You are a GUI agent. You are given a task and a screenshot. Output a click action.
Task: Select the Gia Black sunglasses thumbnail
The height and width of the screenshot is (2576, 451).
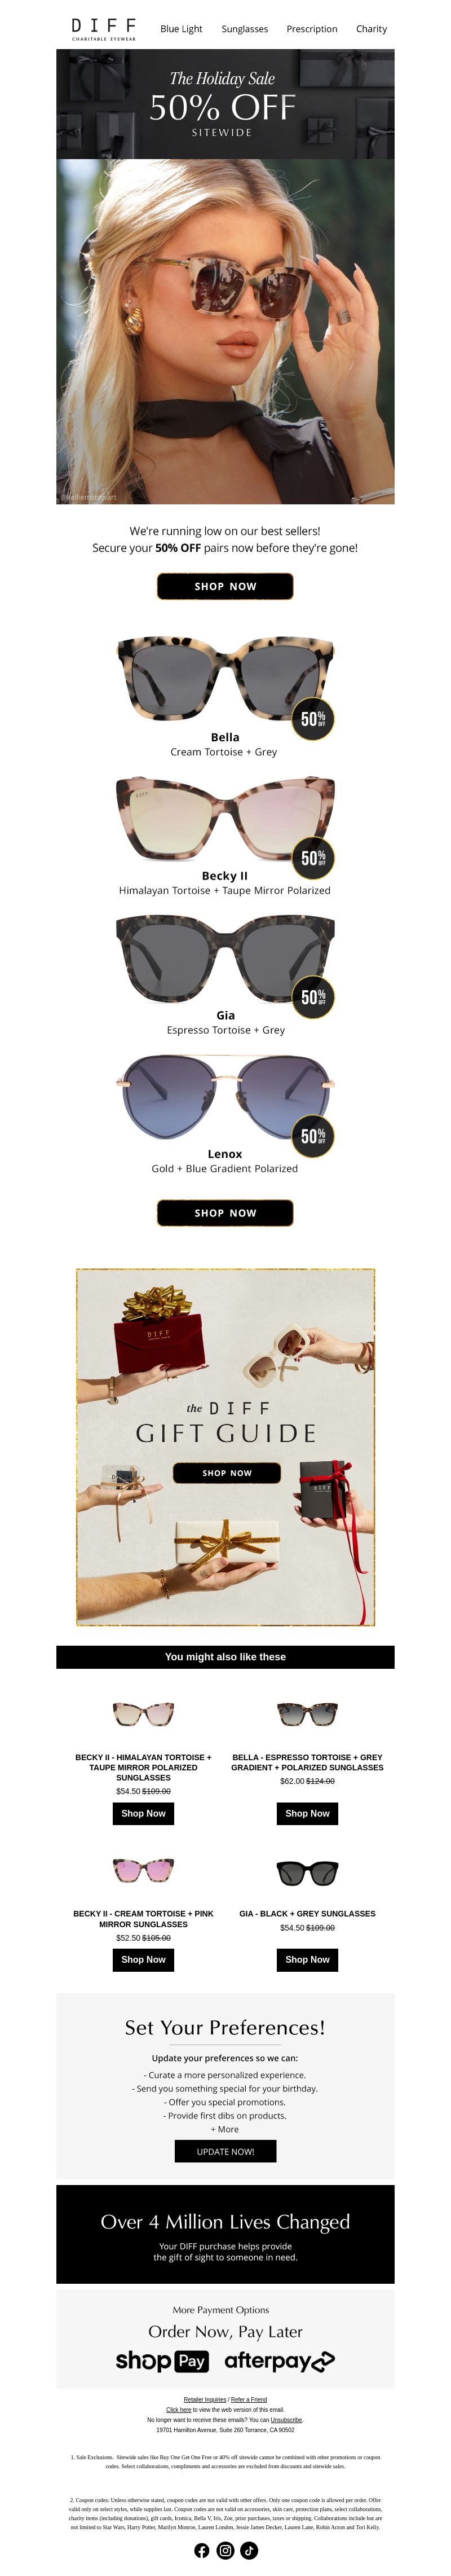(307, 1872)
